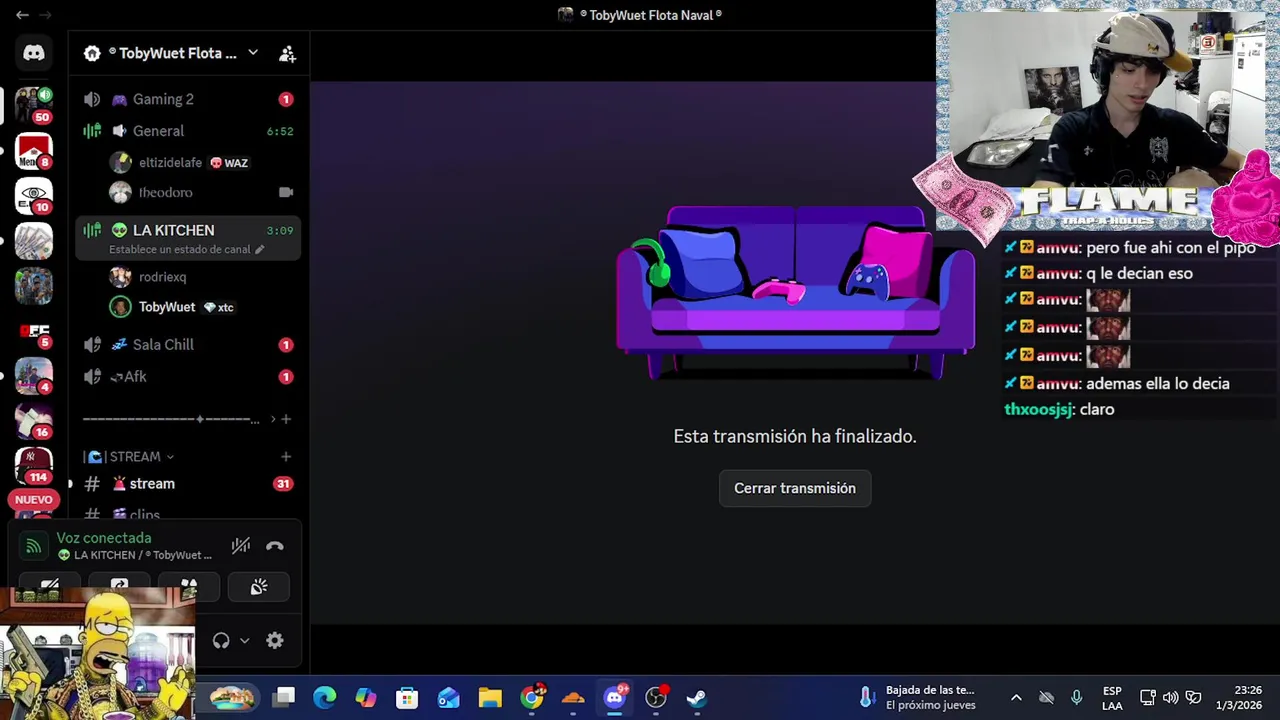The width and height of the screenshot is (1280, 720).
Task: Click the Cerrar transmisión button
Action: 795,488
